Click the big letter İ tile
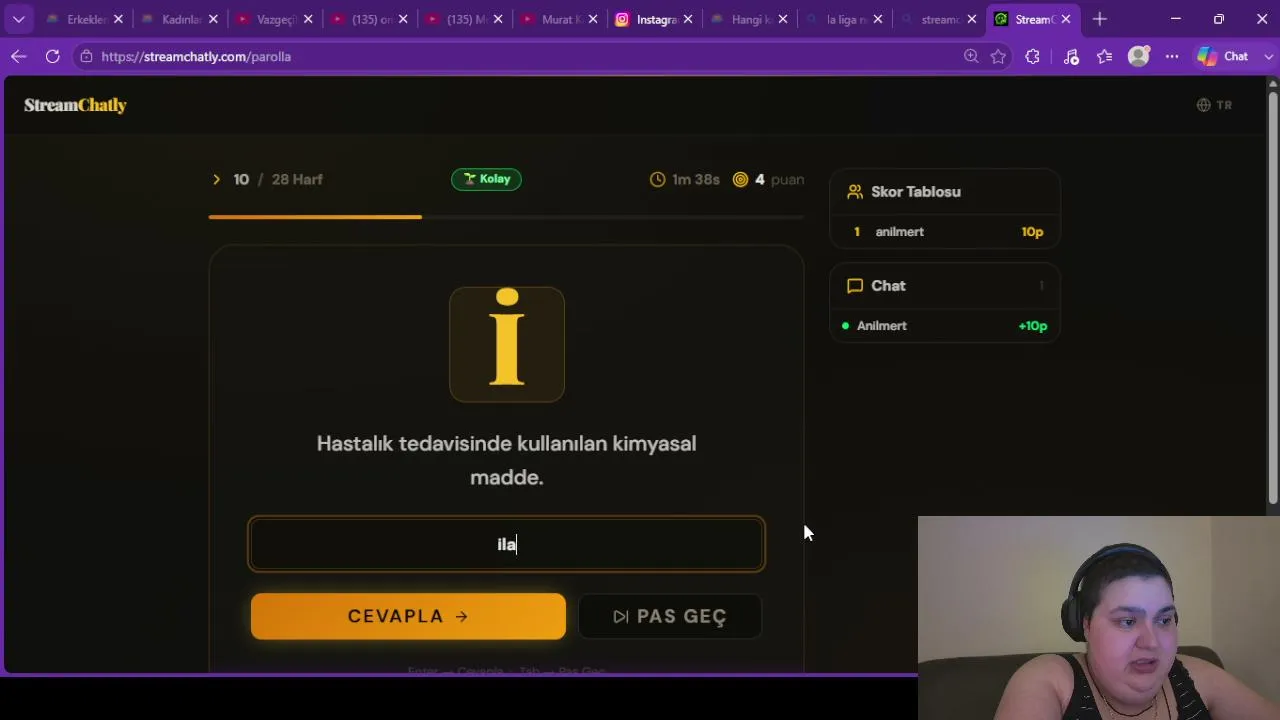 pyautogui.click(x=507, y=345)
